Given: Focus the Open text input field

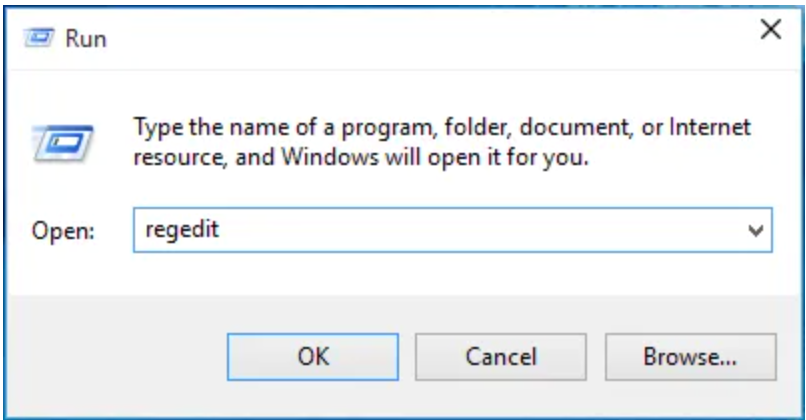Looking at the screenshot, I should 452,230.
